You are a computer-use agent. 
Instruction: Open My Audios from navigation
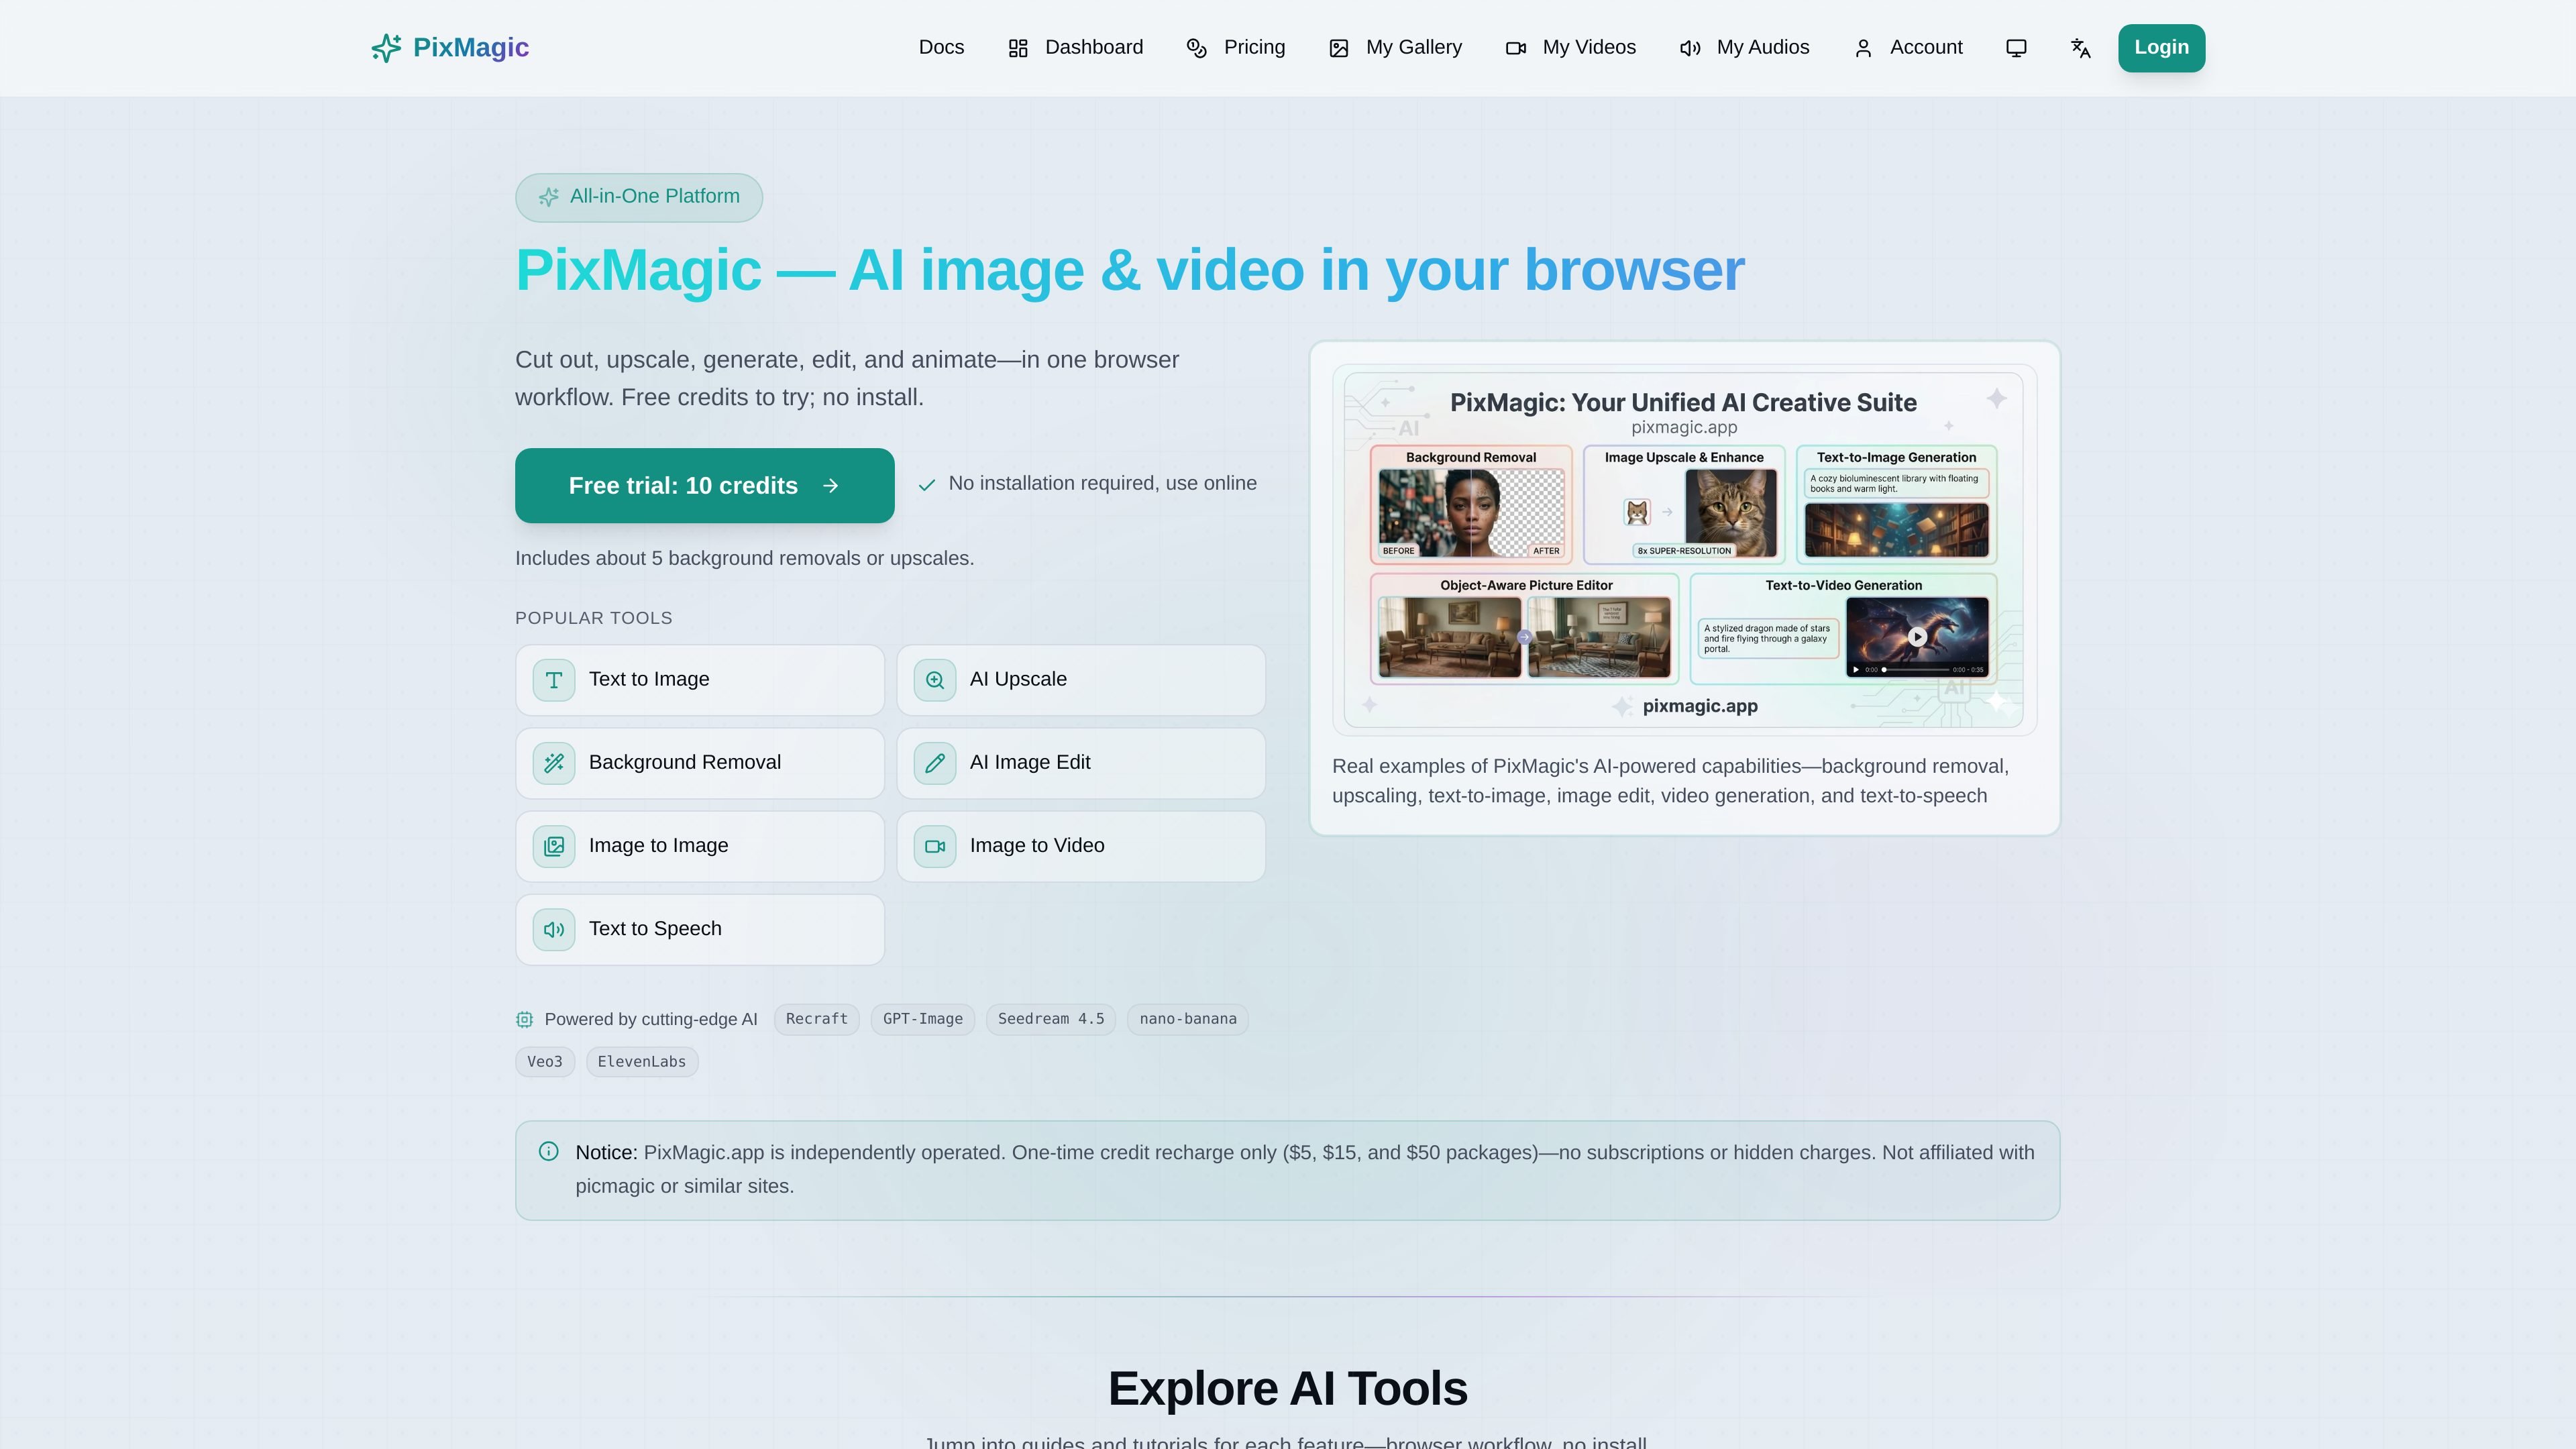[1744, 47]
